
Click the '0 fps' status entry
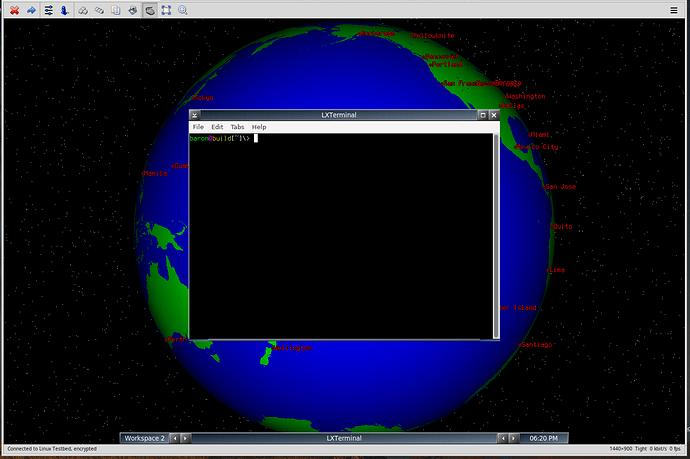click(675, 449)
